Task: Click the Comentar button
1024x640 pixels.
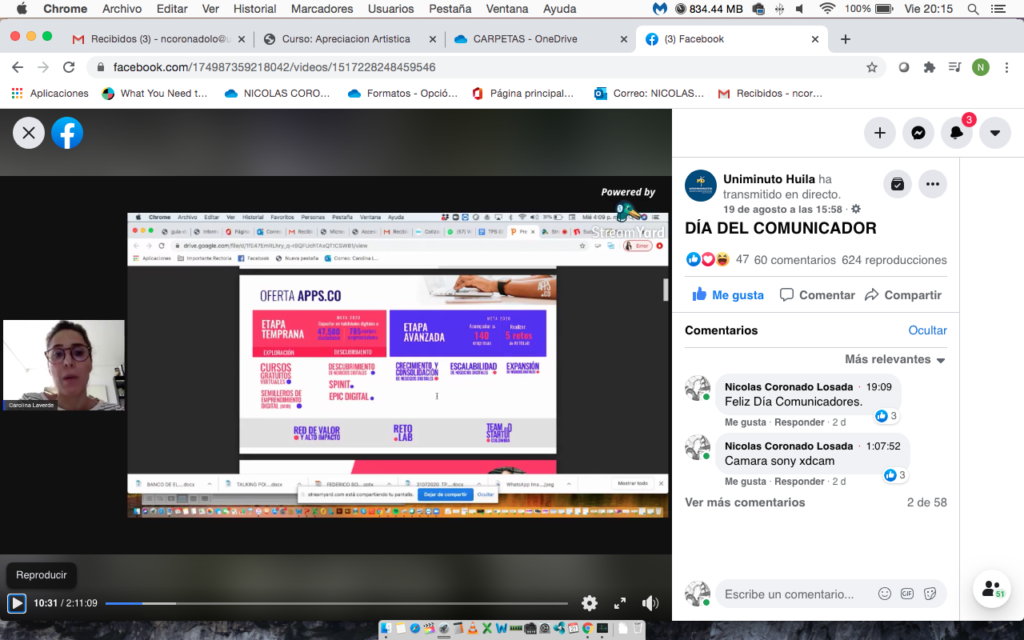Action: 817,295
